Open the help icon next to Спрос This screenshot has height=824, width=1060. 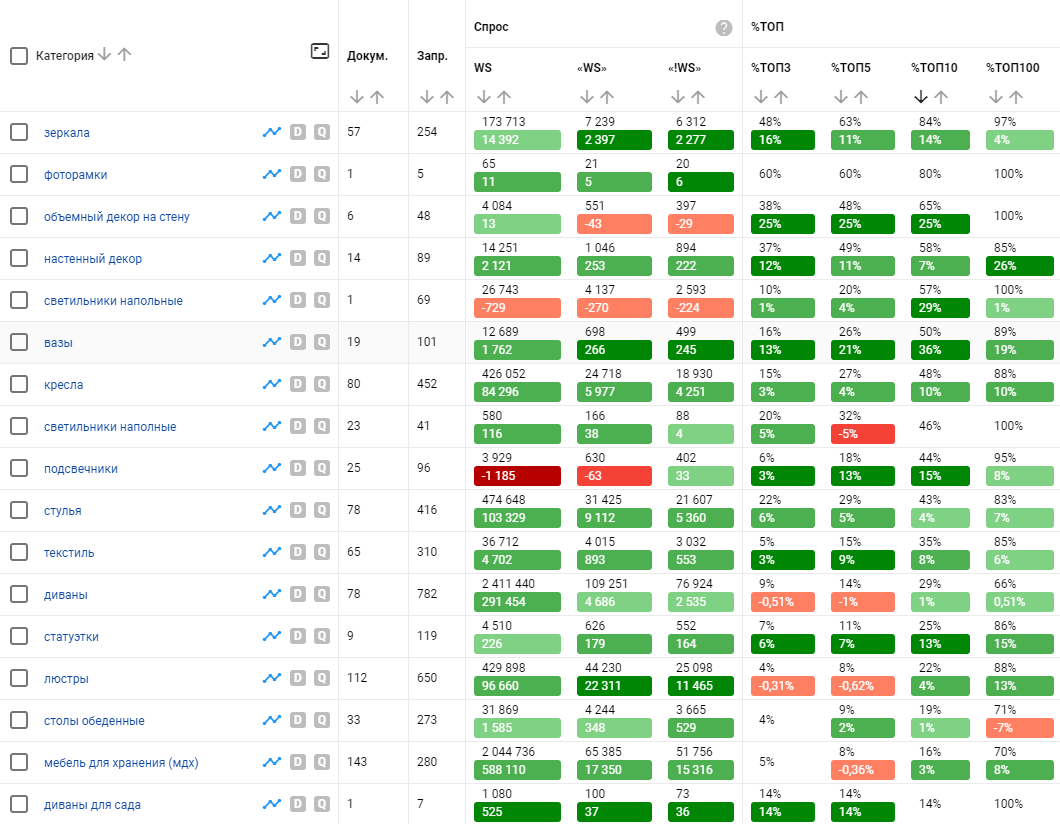pos(724,28)
